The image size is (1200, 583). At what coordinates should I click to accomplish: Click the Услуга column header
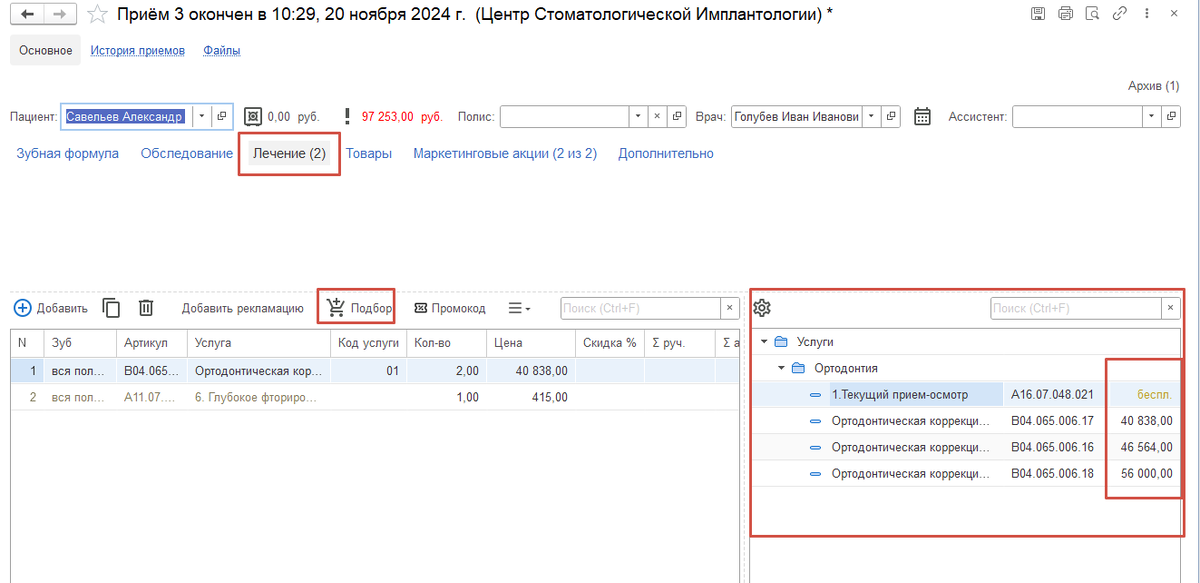[x=259, y=343]
